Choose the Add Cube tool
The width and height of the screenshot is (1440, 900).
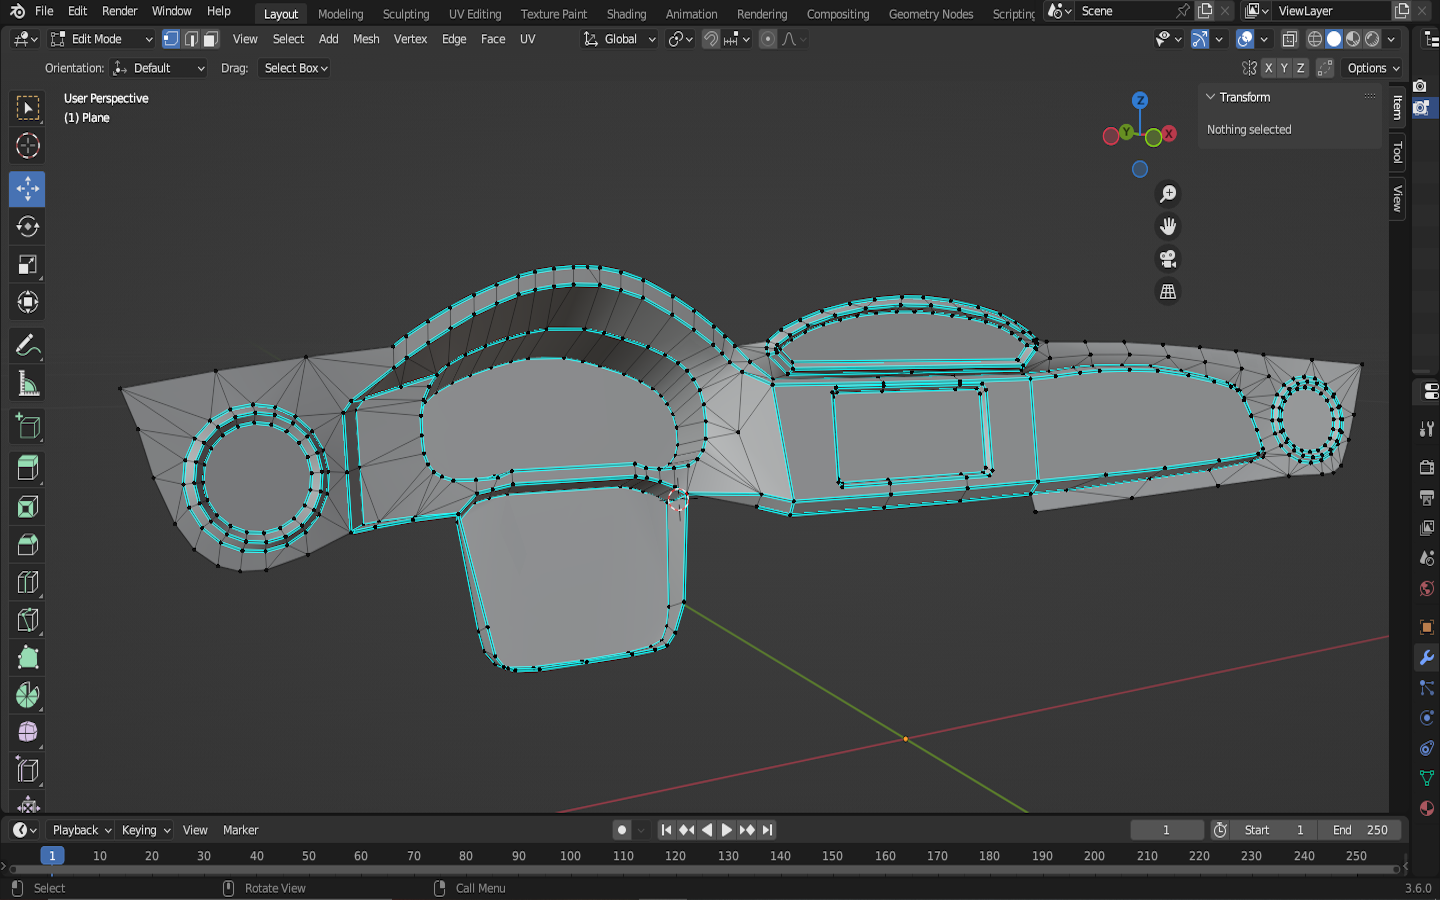pos(28,427)
